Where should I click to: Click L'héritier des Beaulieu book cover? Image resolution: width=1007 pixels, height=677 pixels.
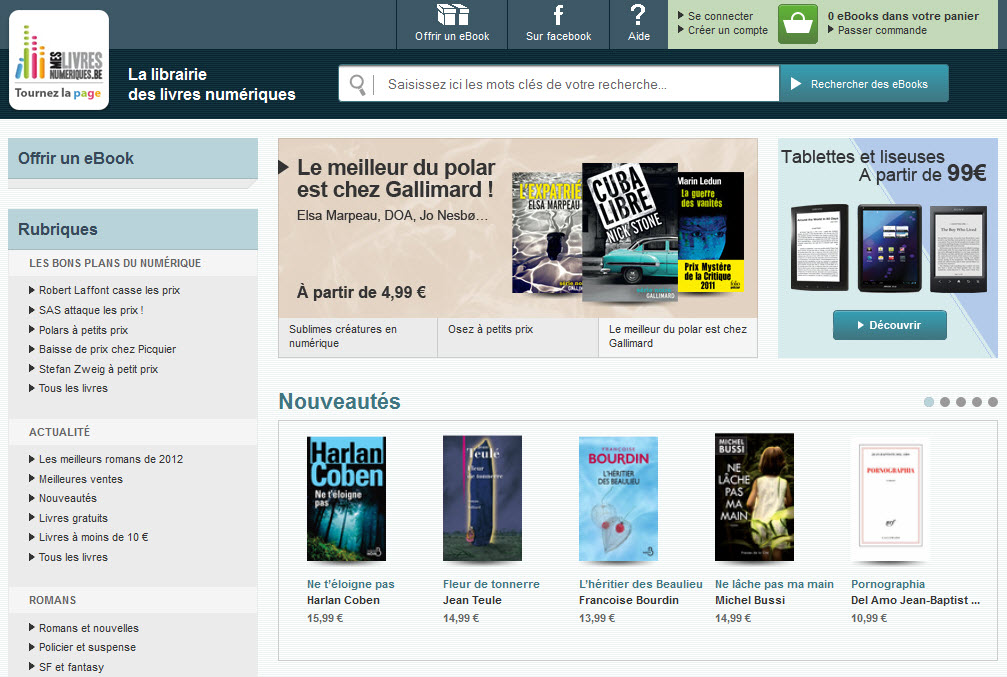[x=618, y=499]
